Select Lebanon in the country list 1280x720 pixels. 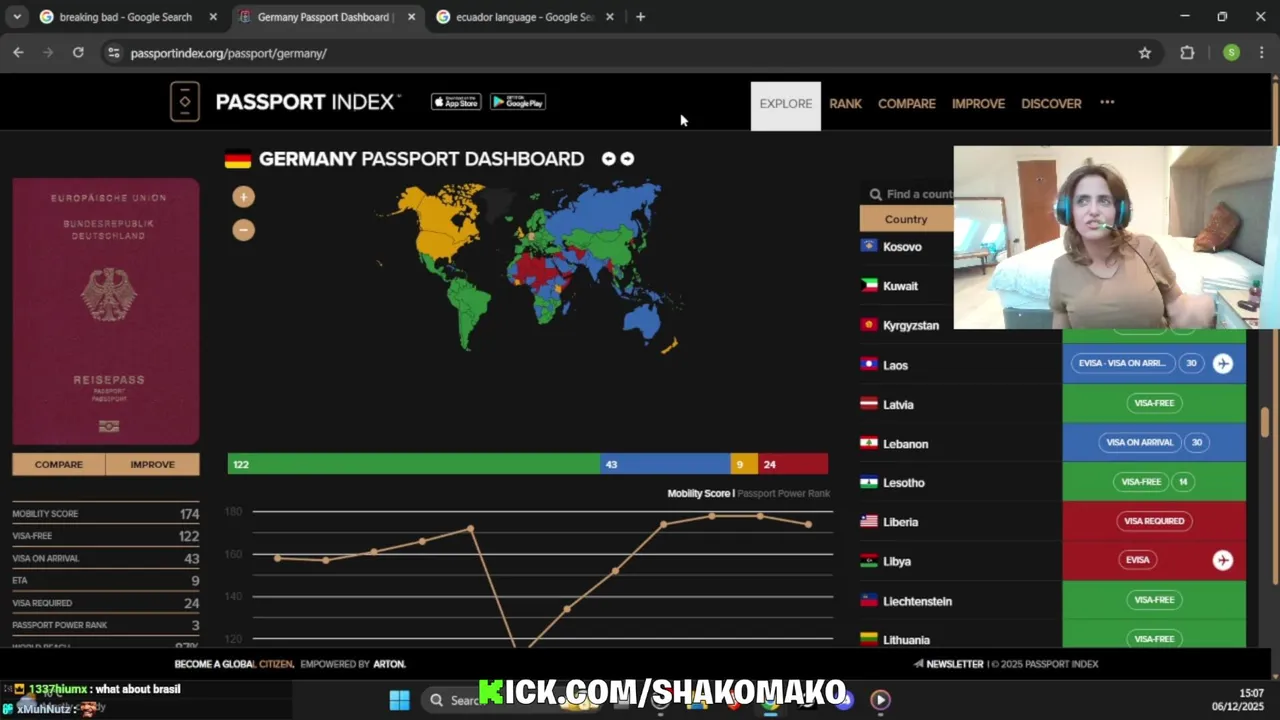(x=905, y=444)
